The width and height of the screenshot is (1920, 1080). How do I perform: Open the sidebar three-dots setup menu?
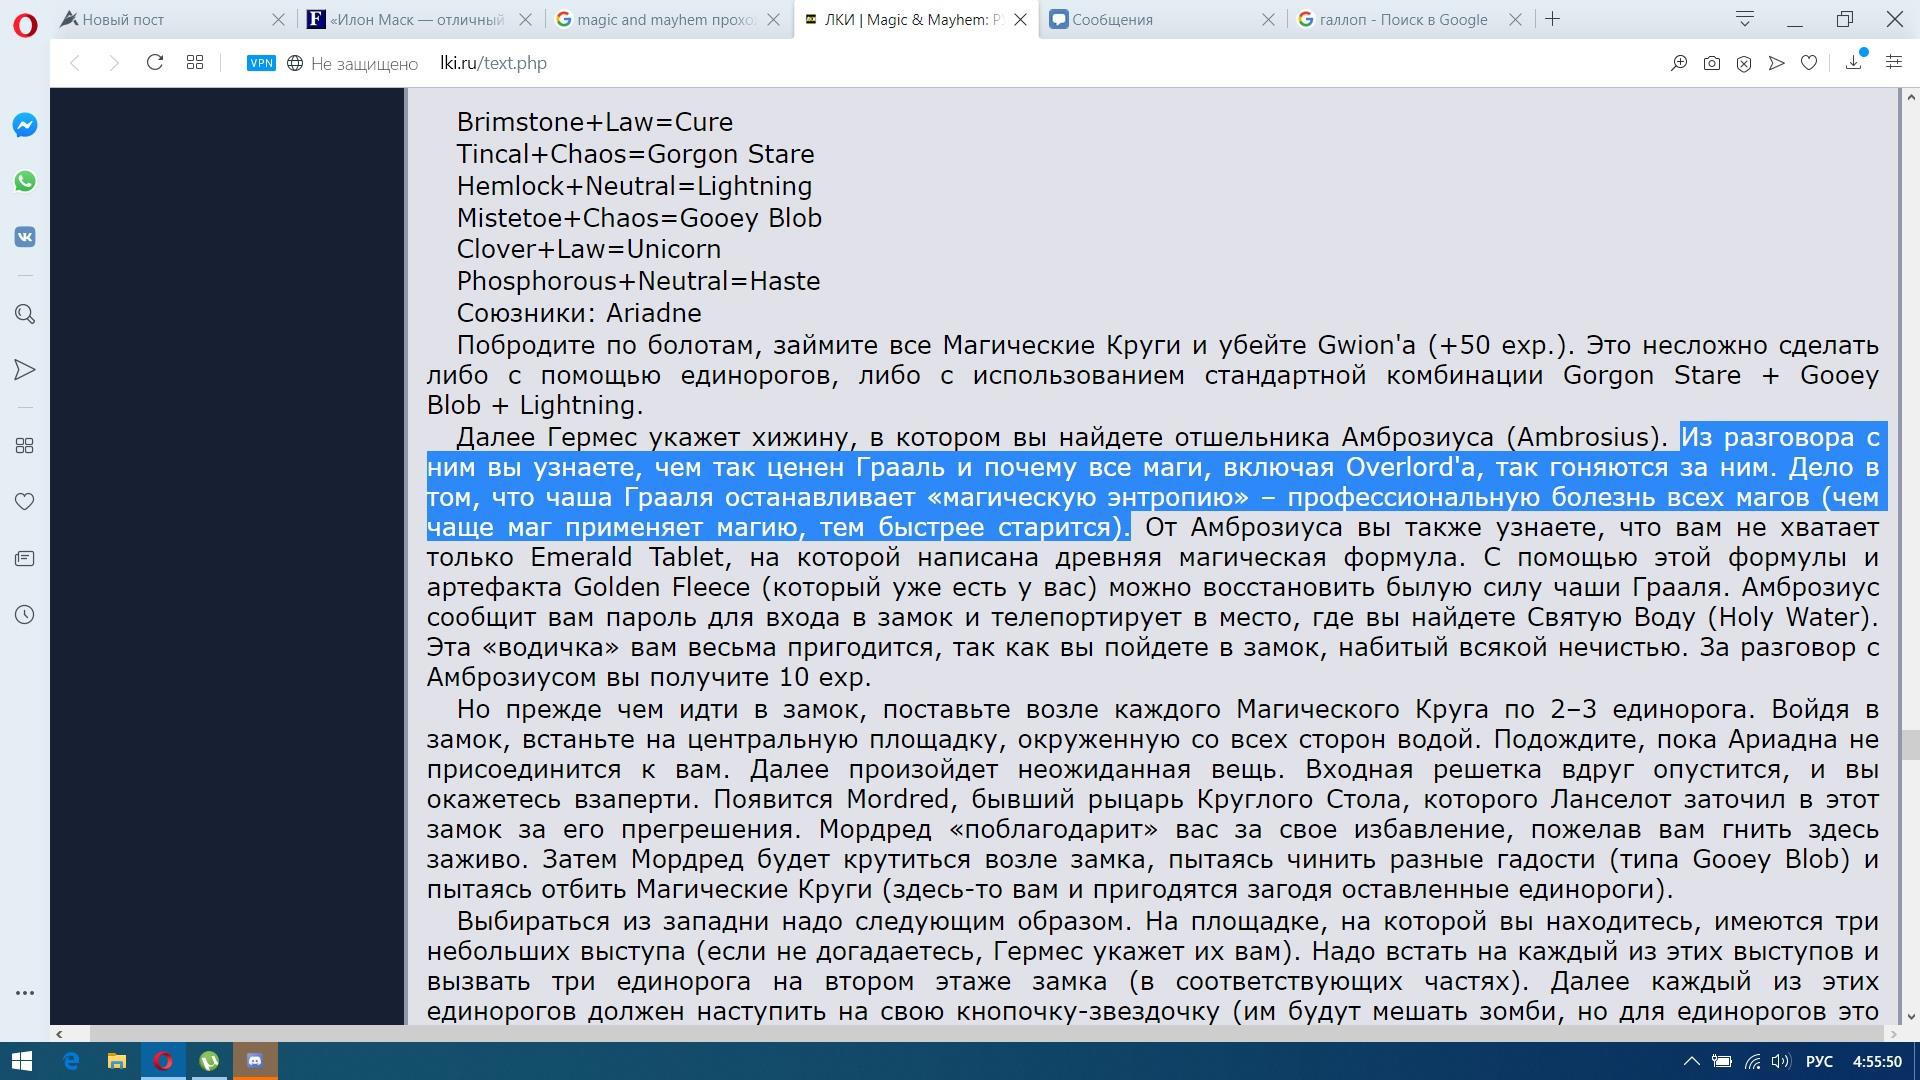(25, 993)
